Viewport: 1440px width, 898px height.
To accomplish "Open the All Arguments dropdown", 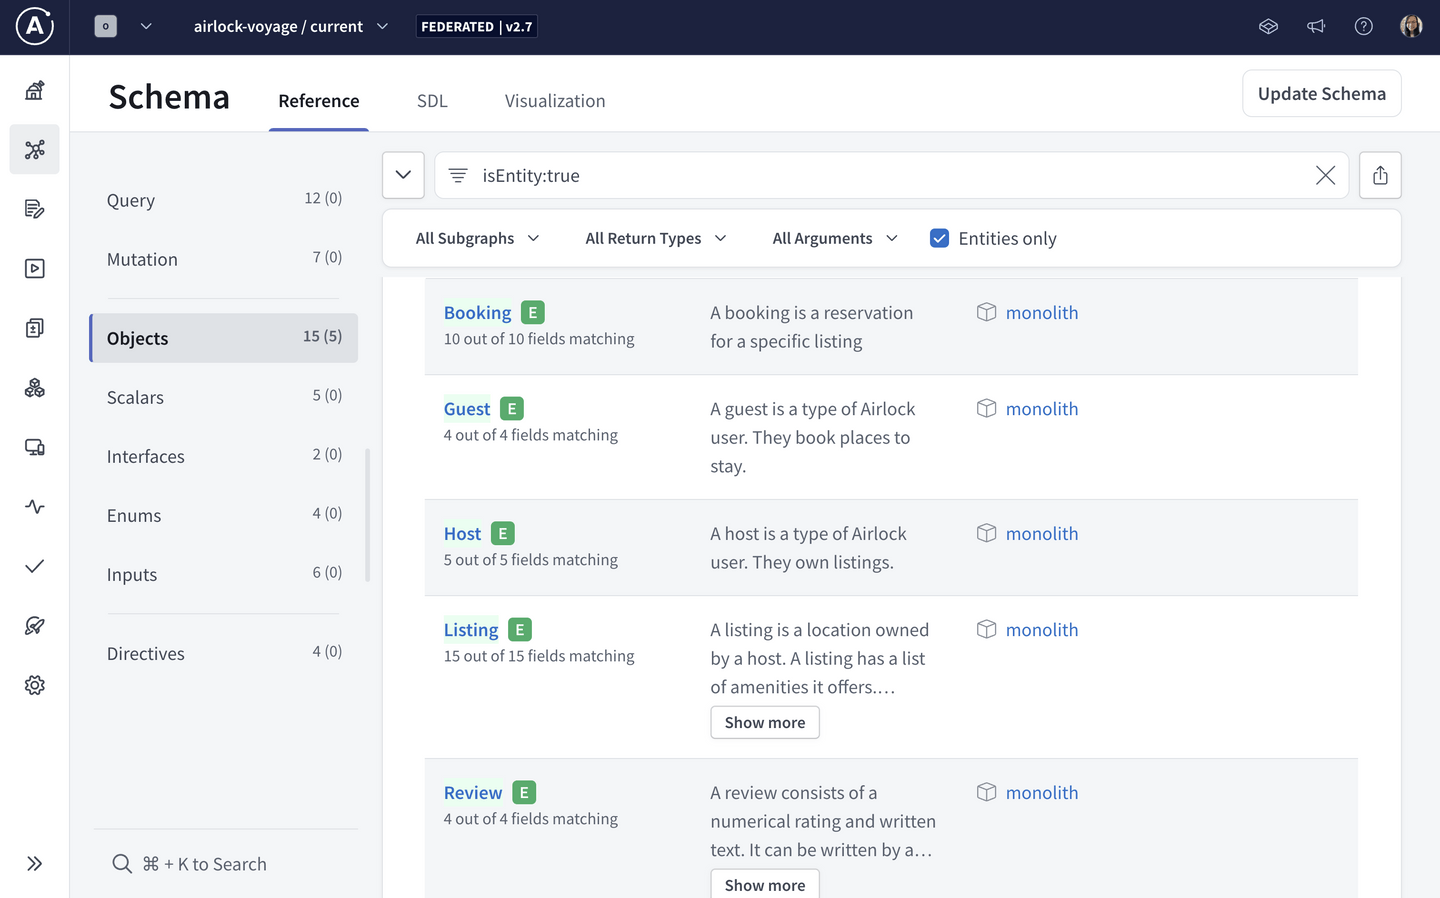I will click(834, 238).
